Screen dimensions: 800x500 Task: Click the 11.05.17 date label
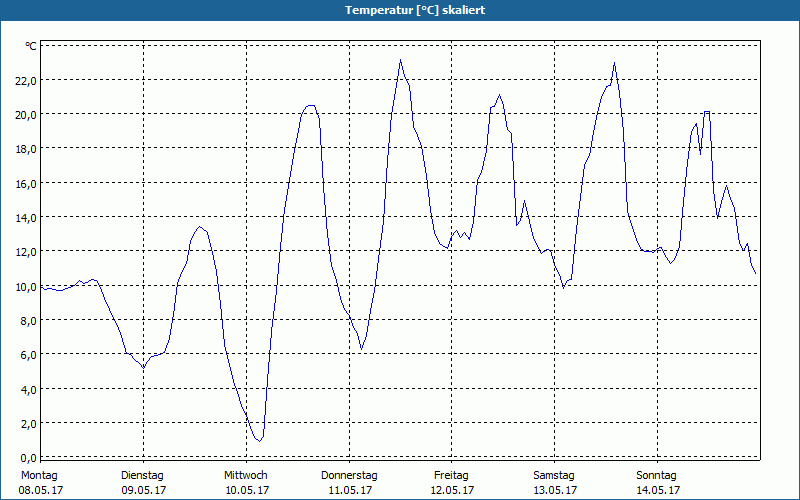pos(350,490)
